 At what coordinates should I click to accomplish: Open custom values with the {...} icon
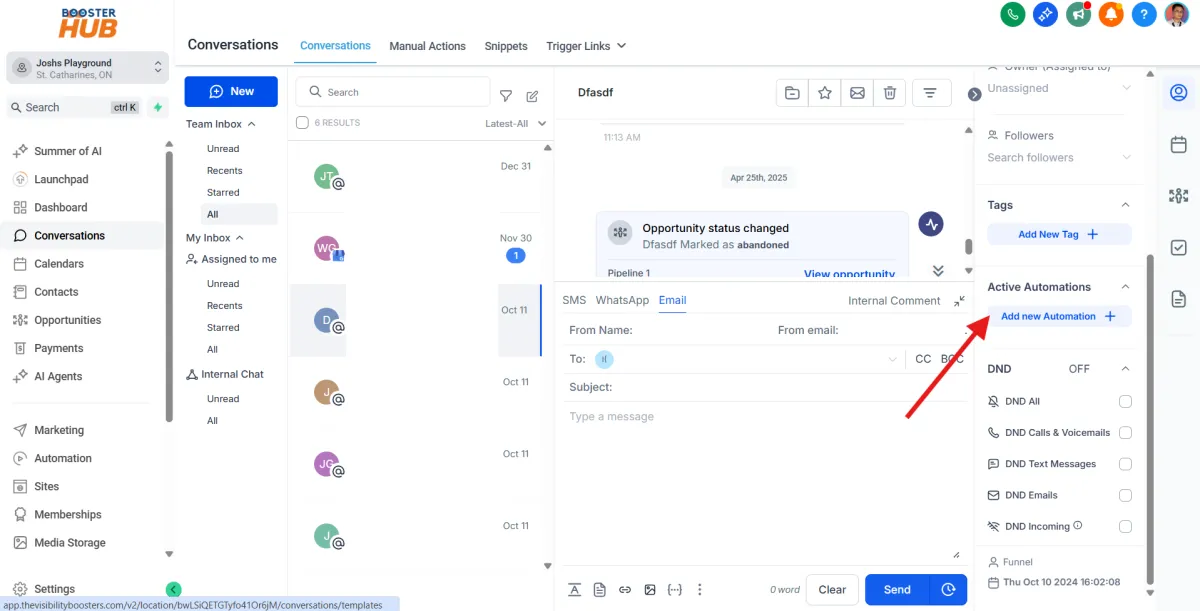[674, 589]
